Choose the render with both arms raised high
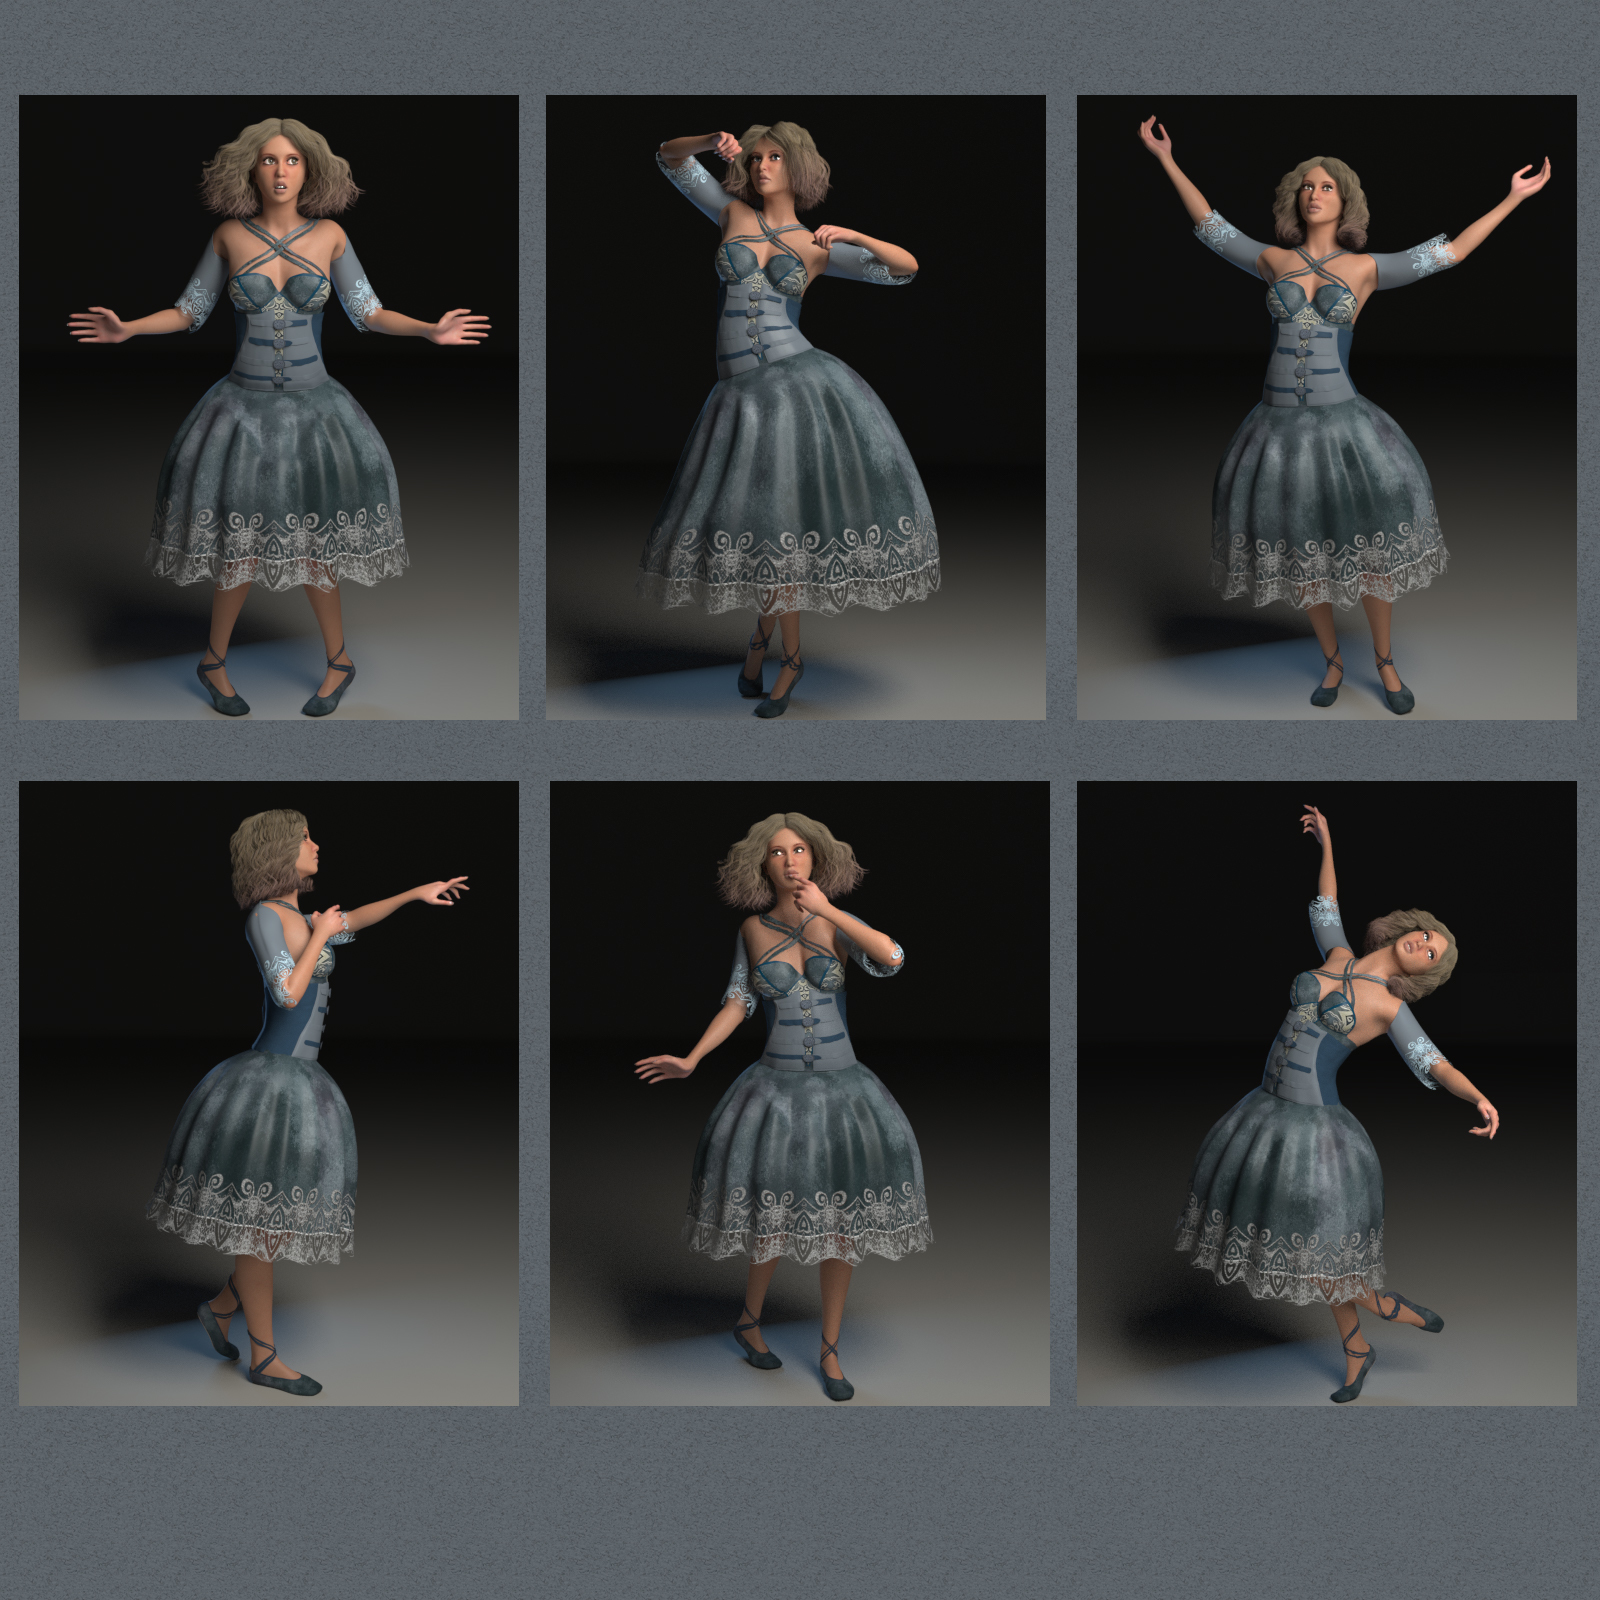Viewport: 1600px width, 1600px height. (1327, 407)
